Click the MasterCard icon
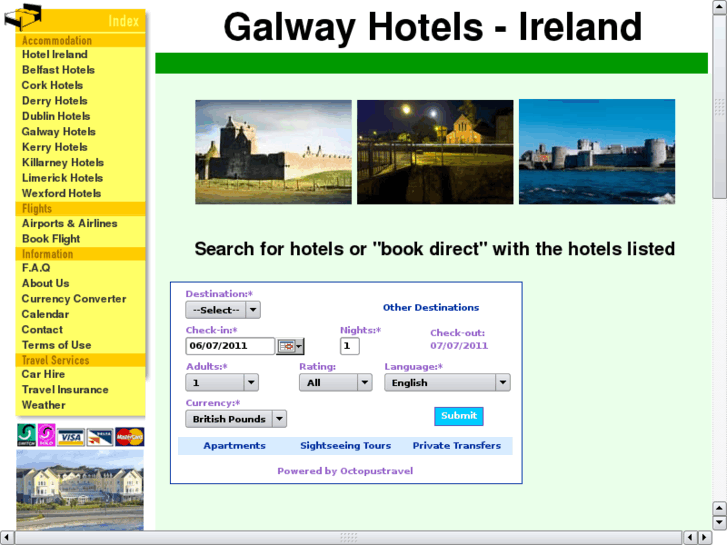 coord(129,437)
